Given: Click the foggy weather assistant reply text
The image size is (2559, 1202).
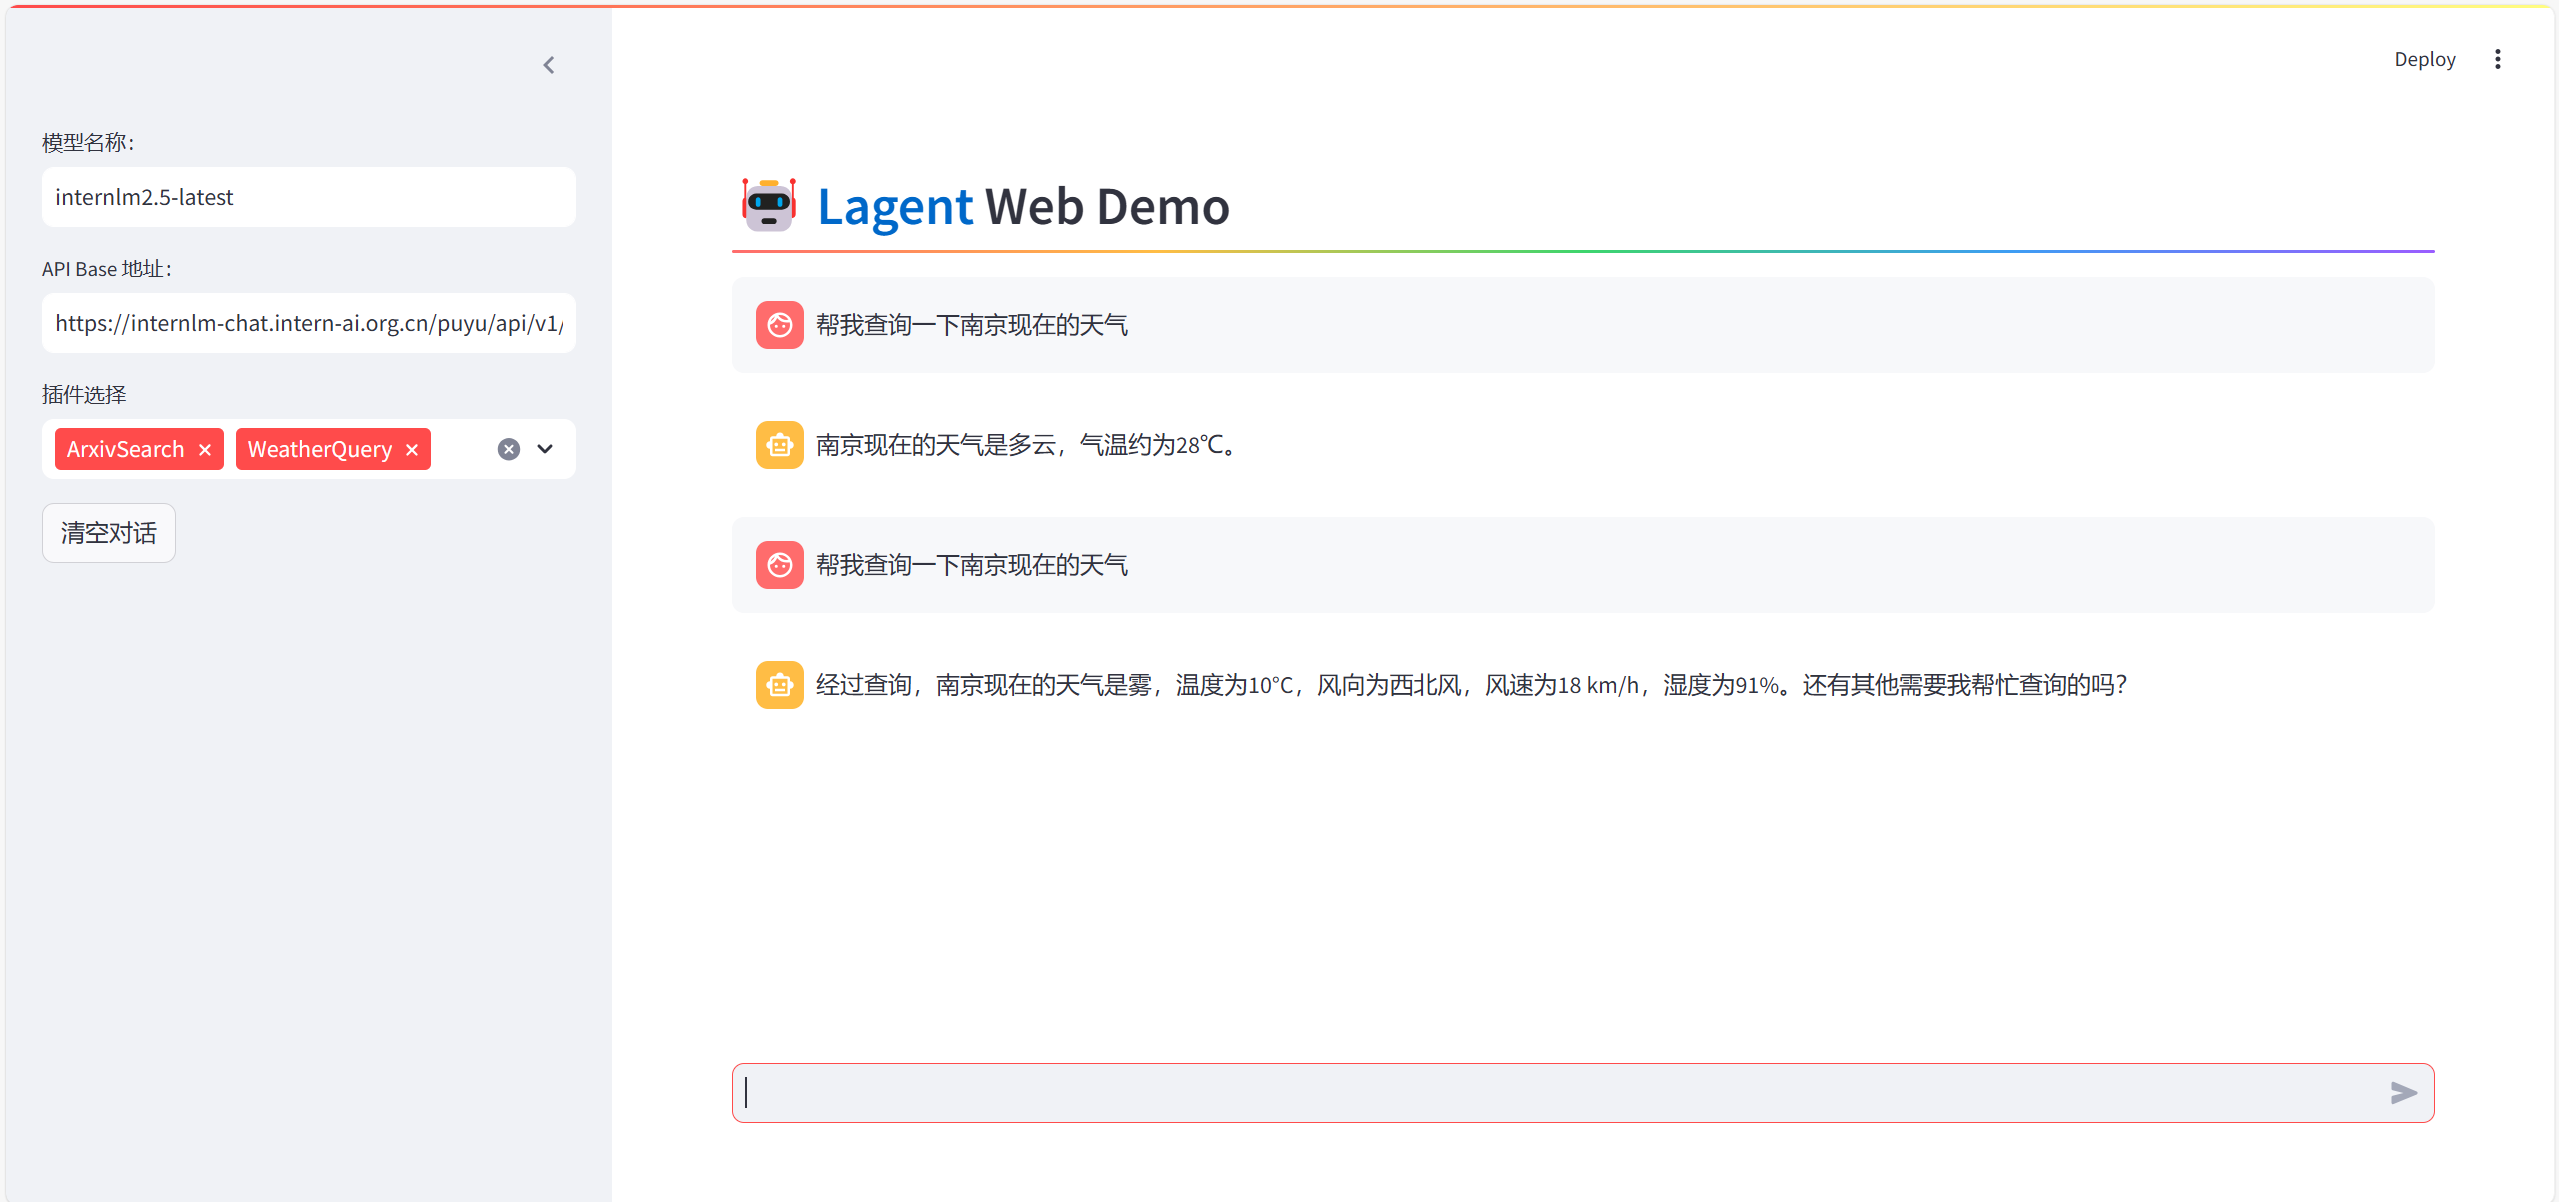Looking at the screenshot, I should (x=1470, y=685).
